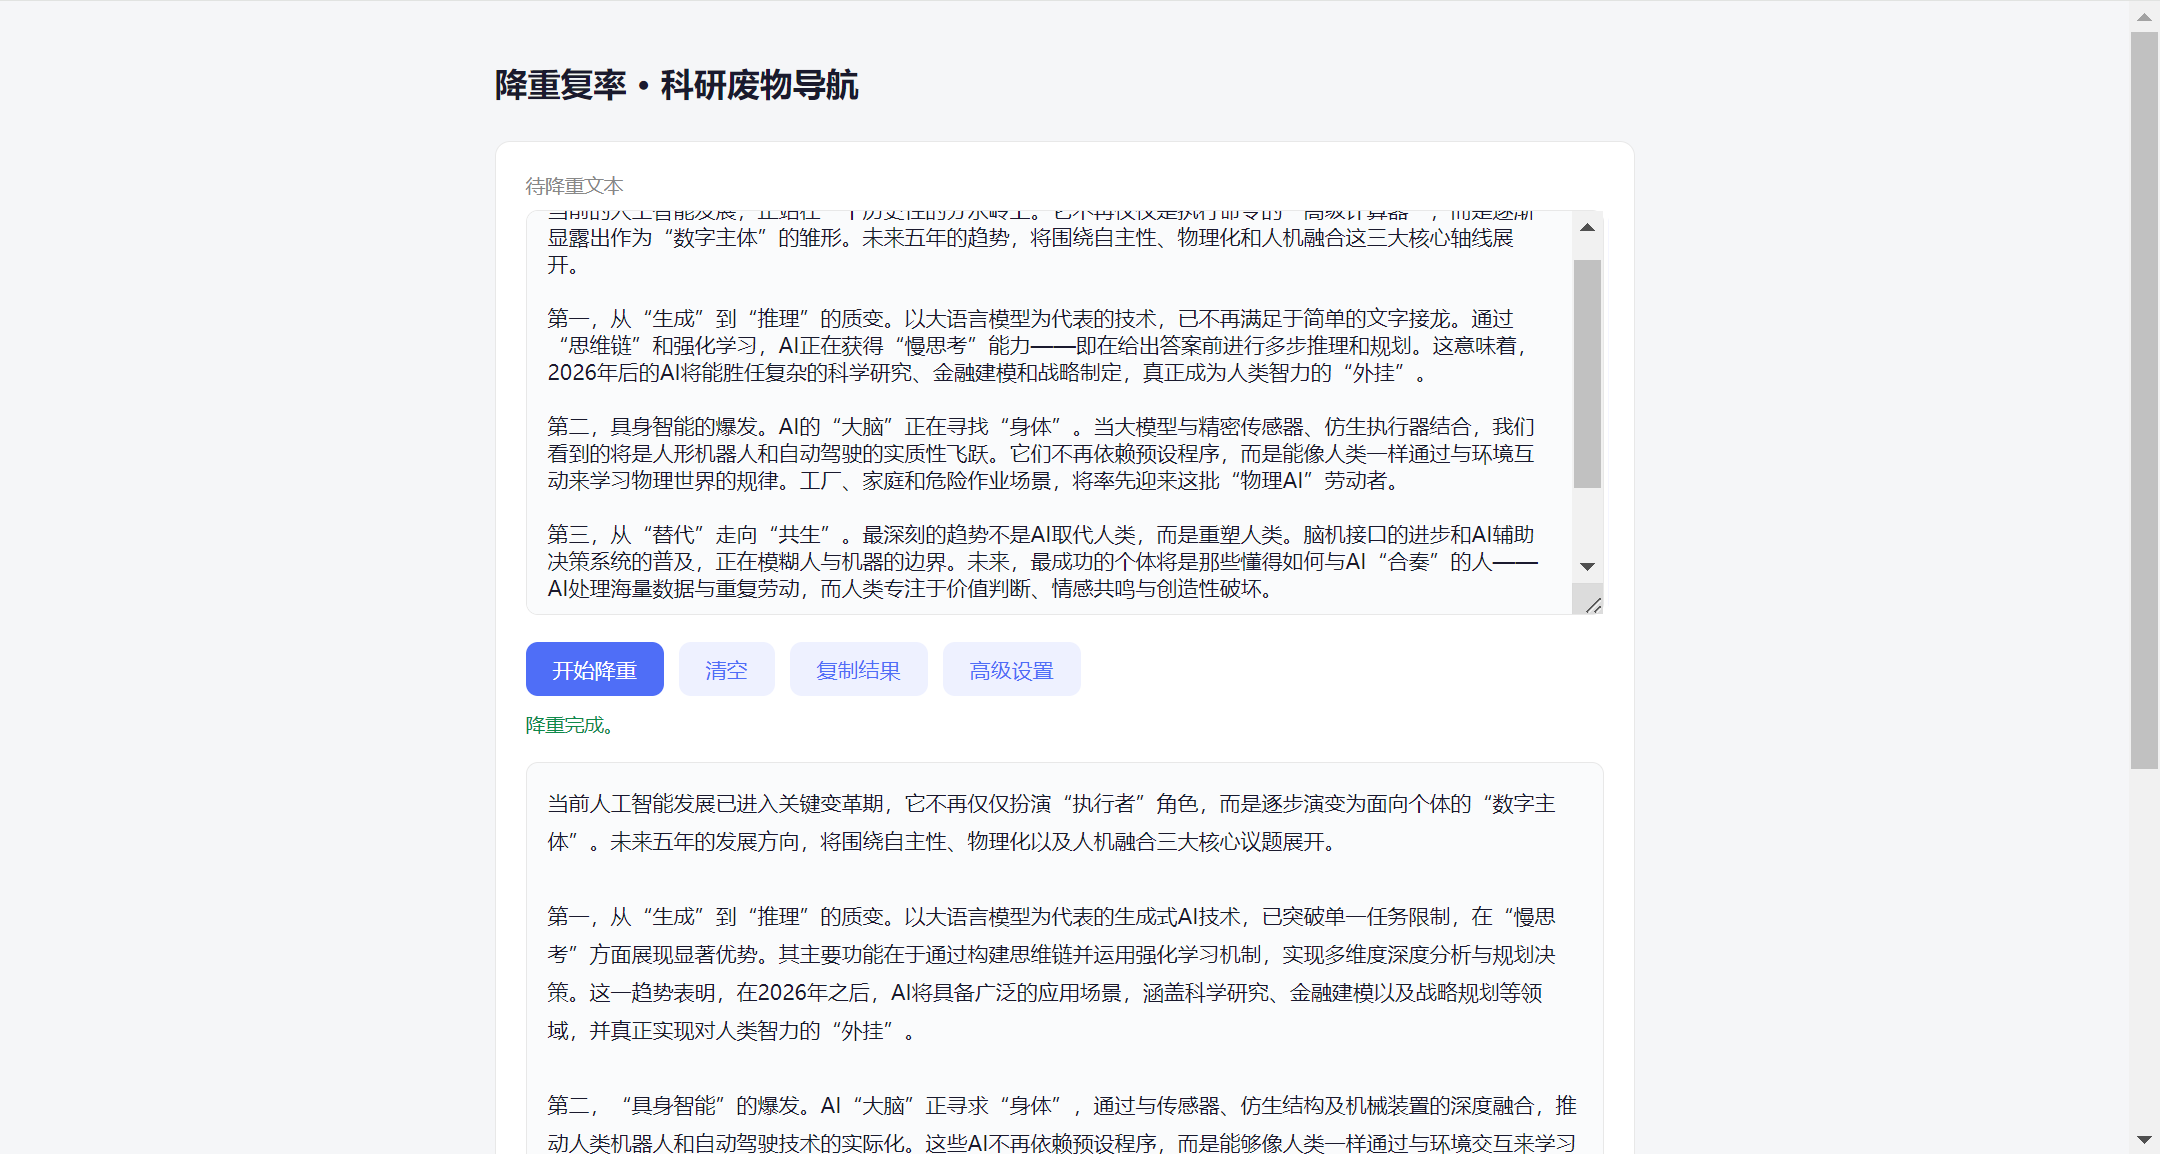
Task: Click the page vertical scrollbar thumb
Action: (x=2144, y=400)
